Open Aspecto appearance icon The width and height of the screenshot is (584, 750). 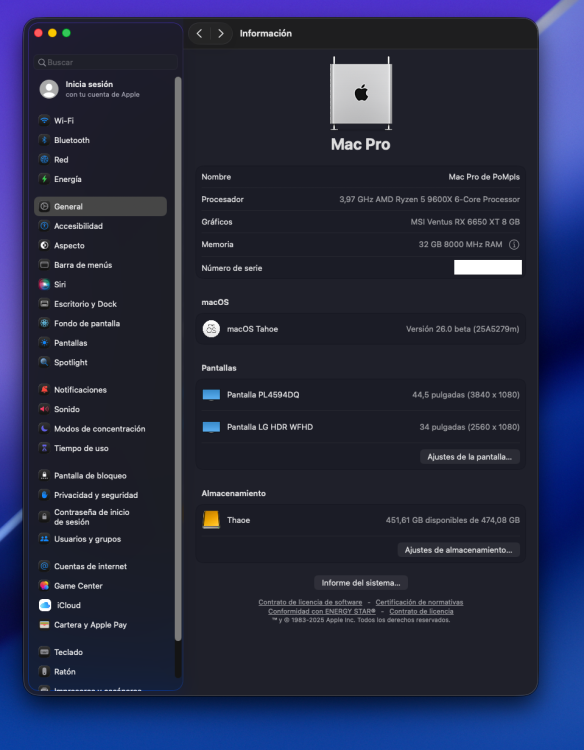[x=44, y=245]
